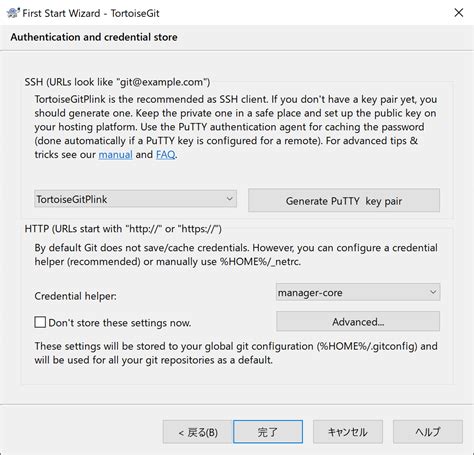Open the TortoiseGitPlink SSH client combo box
474x455 pixels.
pos(135,199)
